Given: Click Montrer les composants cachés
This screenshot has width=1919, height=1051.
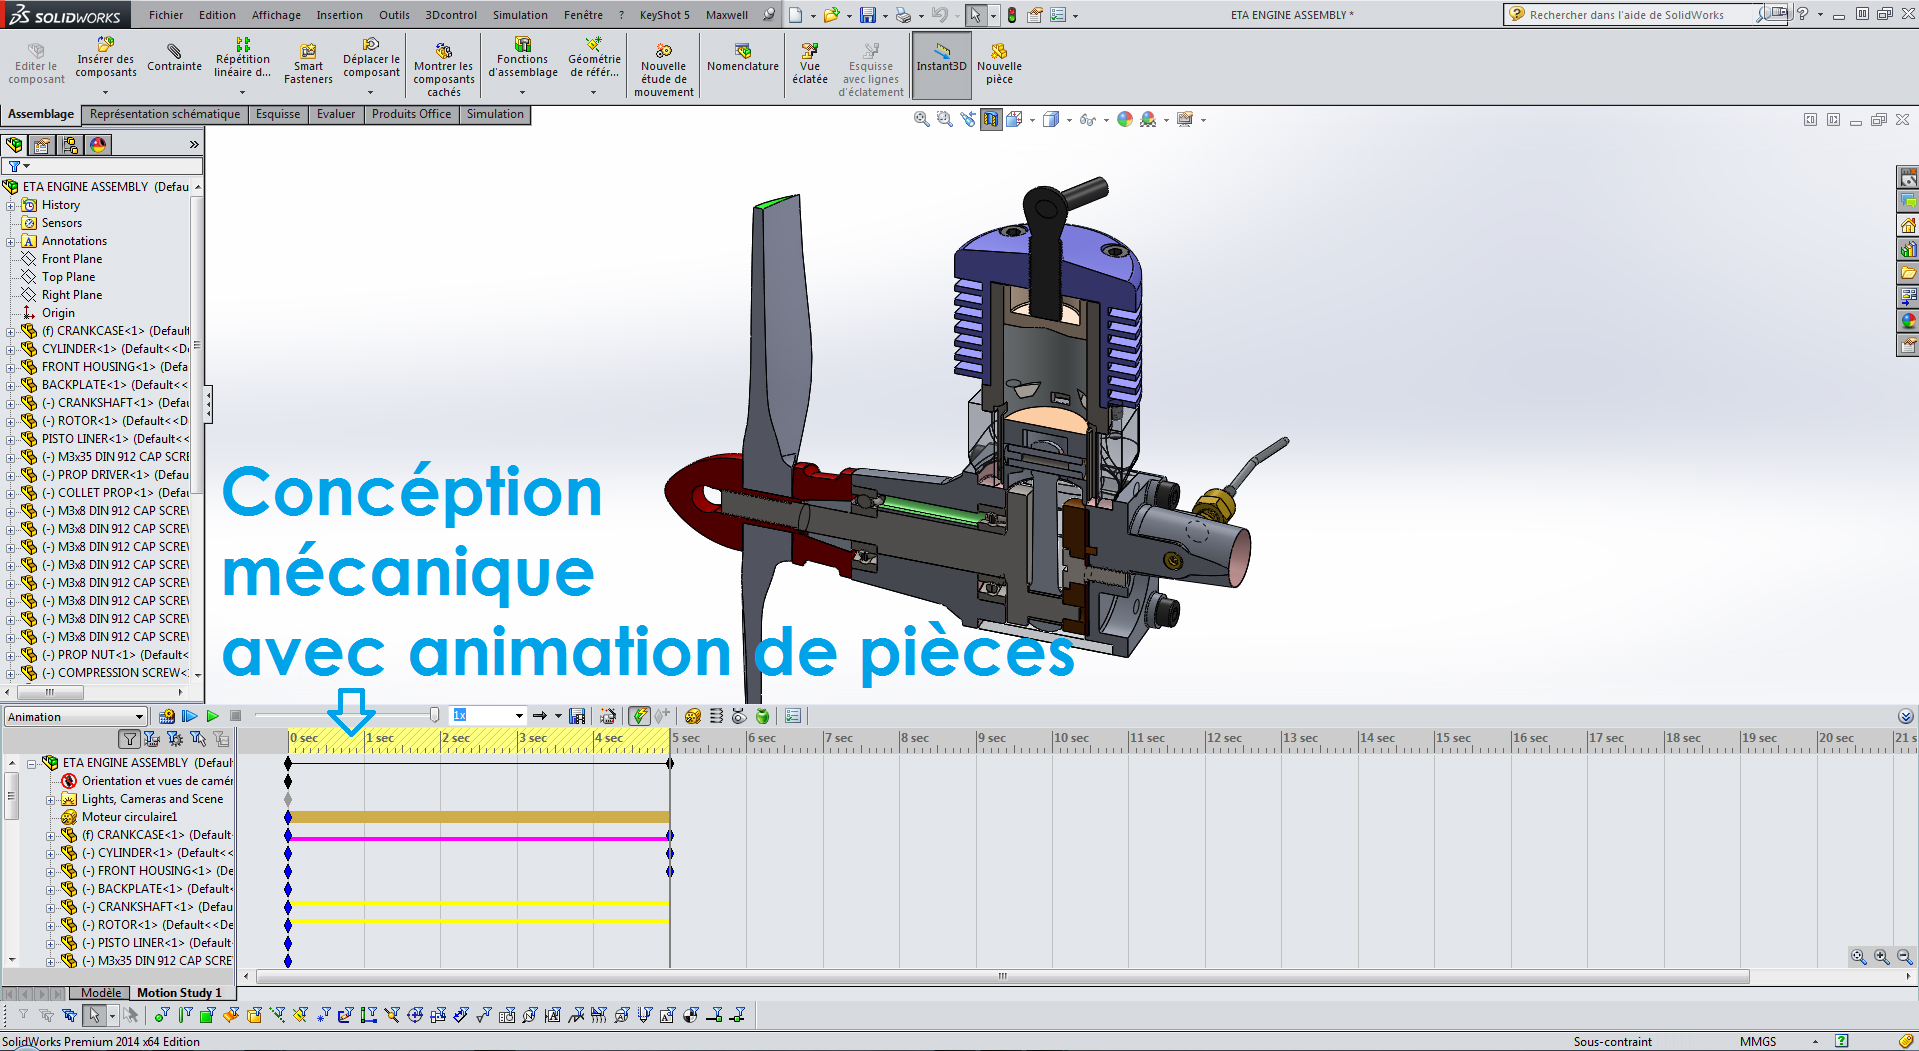Looking at the screenshot, I should tap(443, 64).
